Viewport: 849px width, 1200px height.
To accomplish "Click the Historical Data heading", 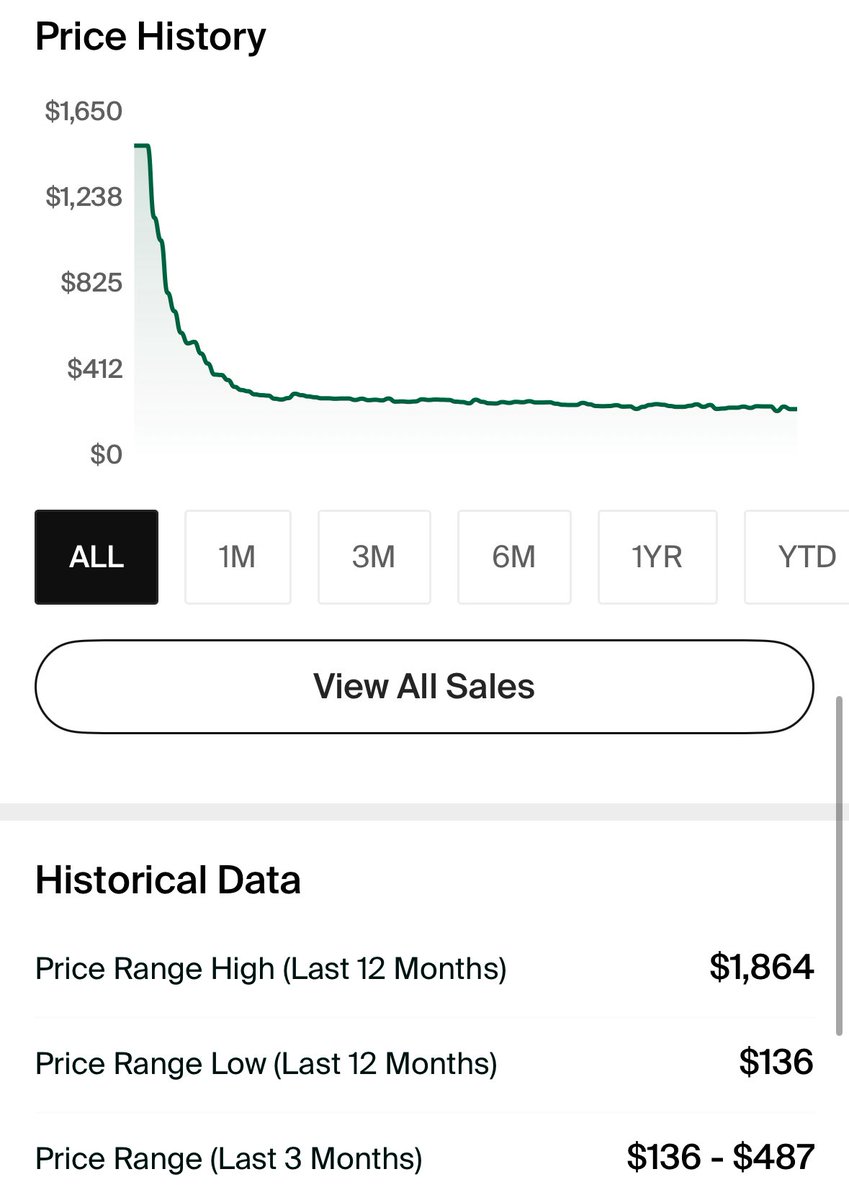I will [168, 880].
